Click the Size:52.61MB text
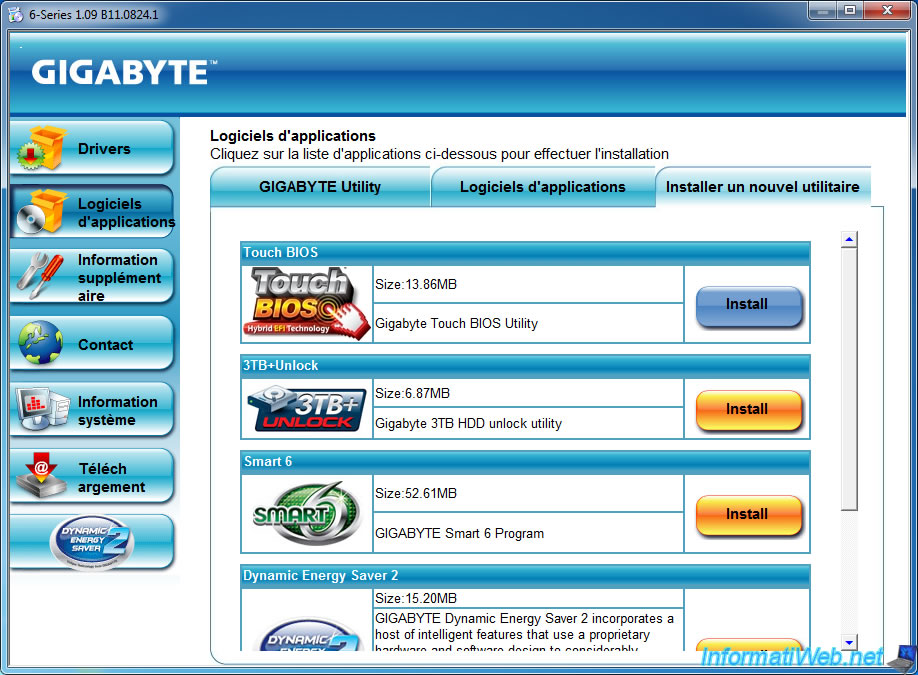918x675 pixels. point(416,494)
